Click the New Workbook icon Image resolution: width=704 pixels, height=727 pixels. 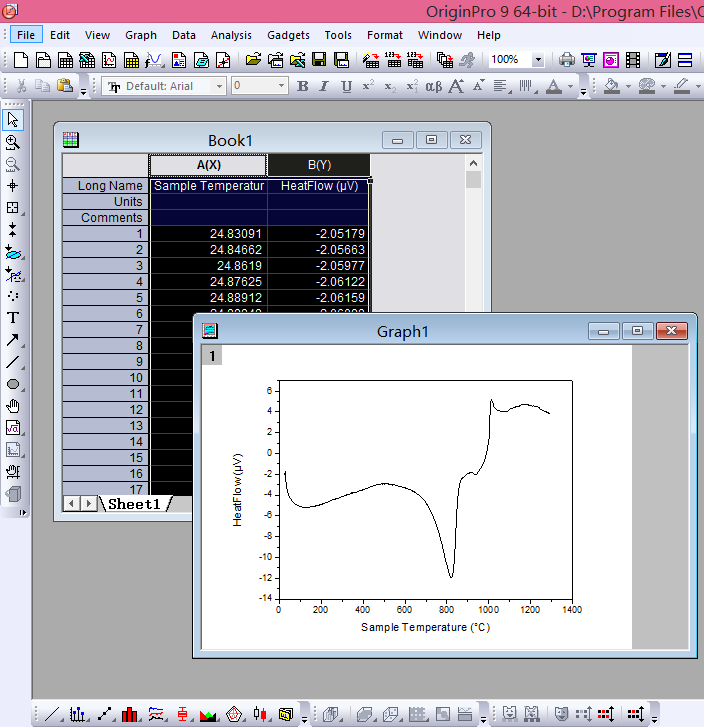coord(65,60)
